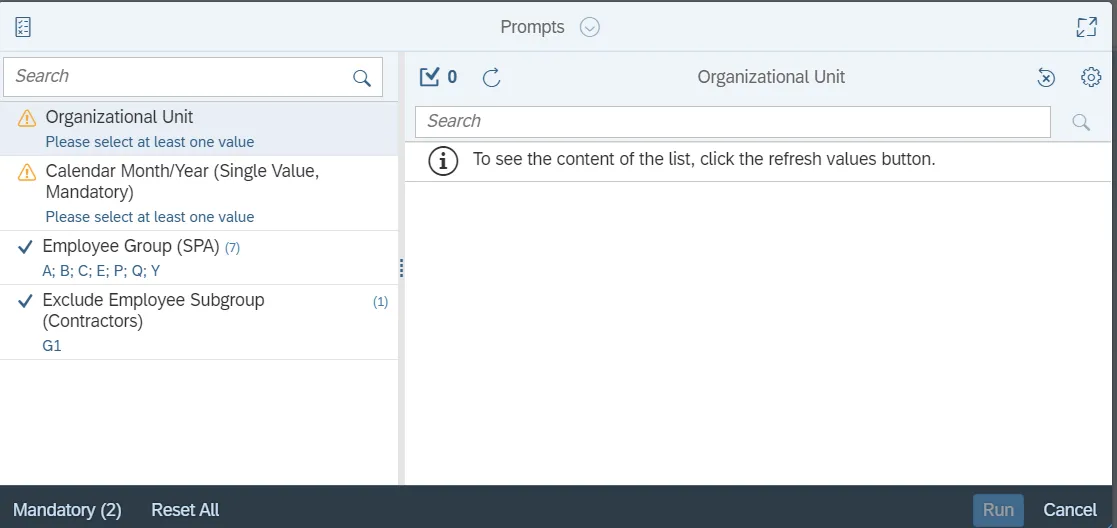The image size is (1117, 528).
Task: Click the search icon beside values field
Action: (x=1081, y=122)
